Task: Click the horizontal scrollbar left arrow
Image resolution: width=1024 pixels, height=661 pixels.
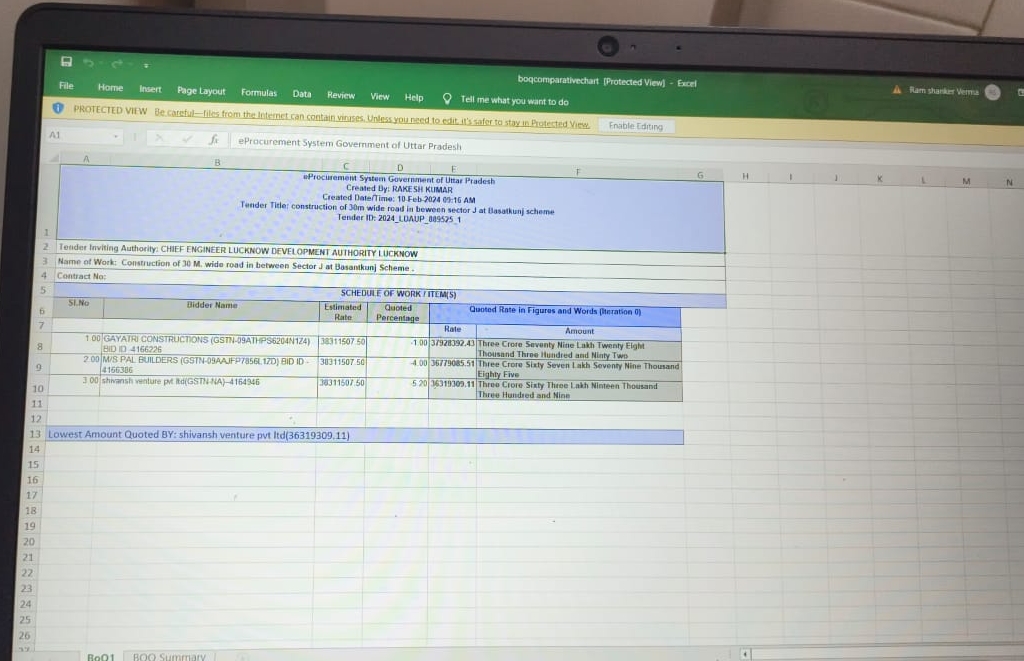Action: pyautogui.click(x=745, y=654)
